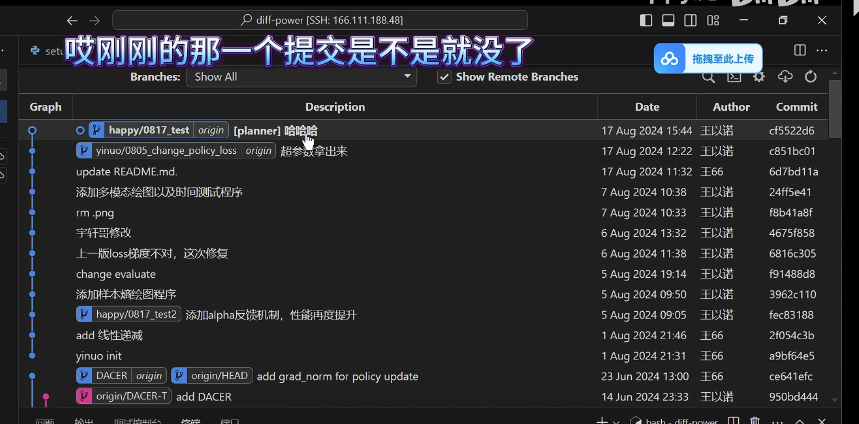Select commit 'change evaluate'
The width and height of the screenshot is (859, 424).
click(x=116, y=274)
